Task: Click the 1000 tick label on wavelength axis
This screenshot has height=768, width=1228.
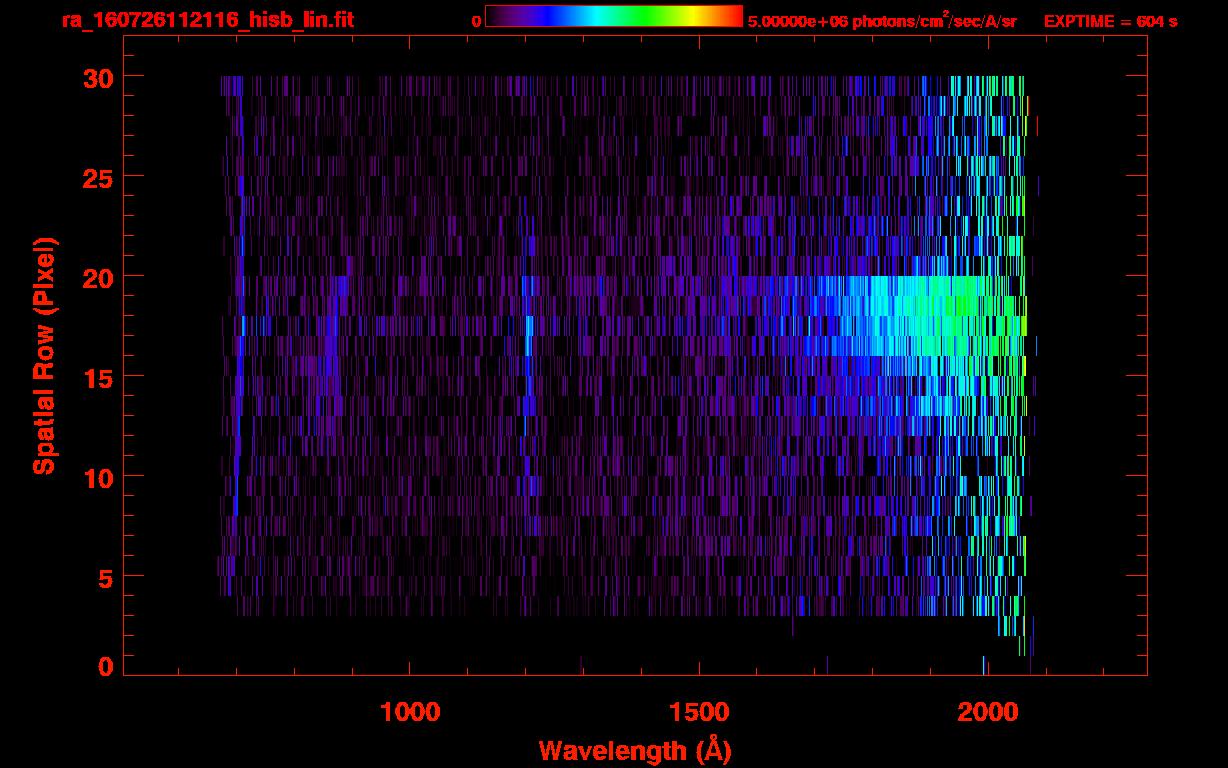Action: 410,712
